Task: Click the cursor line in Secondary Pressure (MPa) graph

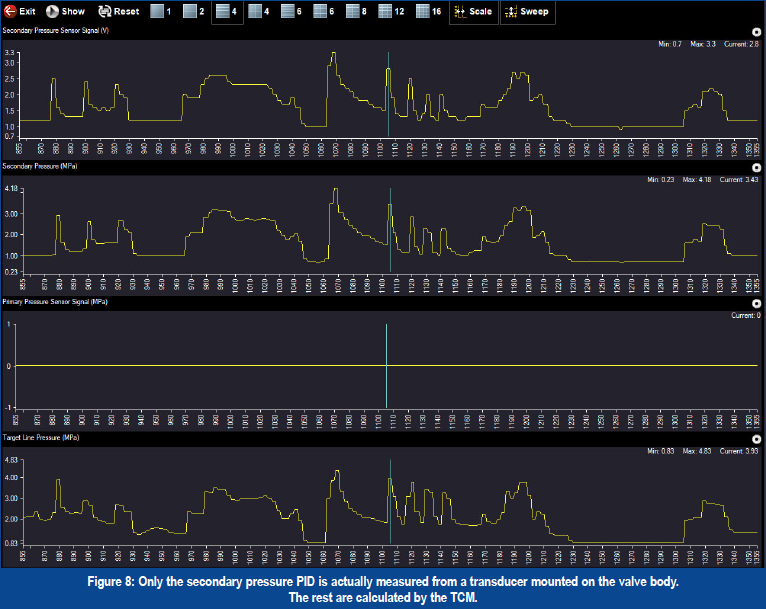Action: click(390, 230)
